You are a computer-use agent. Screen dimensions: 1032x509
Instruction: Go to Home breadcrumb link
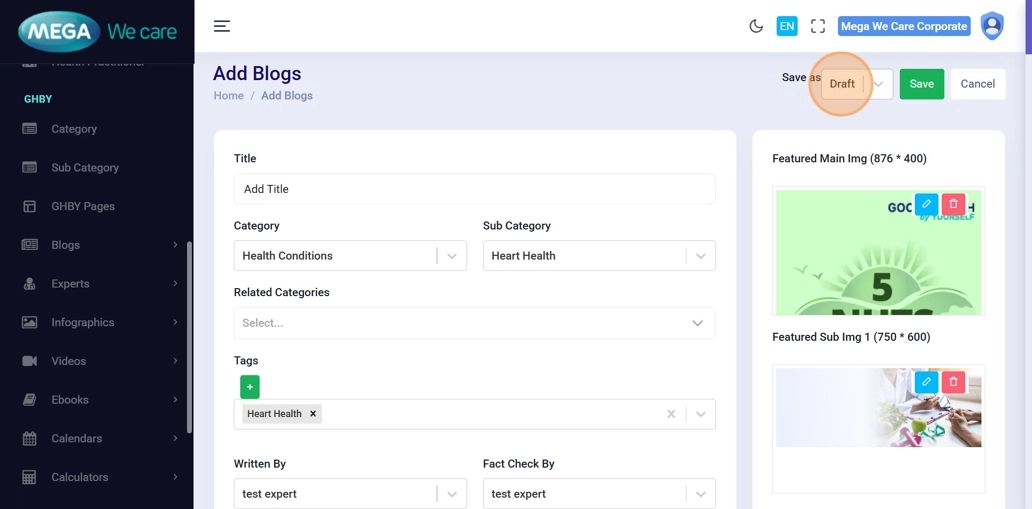click(x=228, y=96)
